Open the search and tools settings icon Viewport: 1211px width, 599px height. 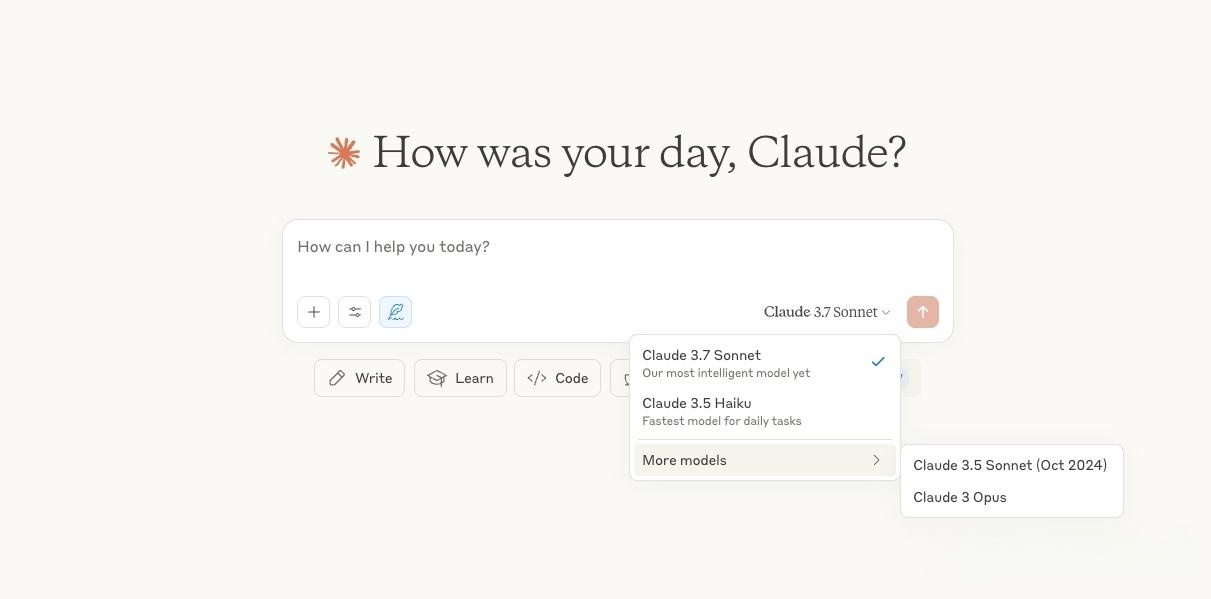355,312
